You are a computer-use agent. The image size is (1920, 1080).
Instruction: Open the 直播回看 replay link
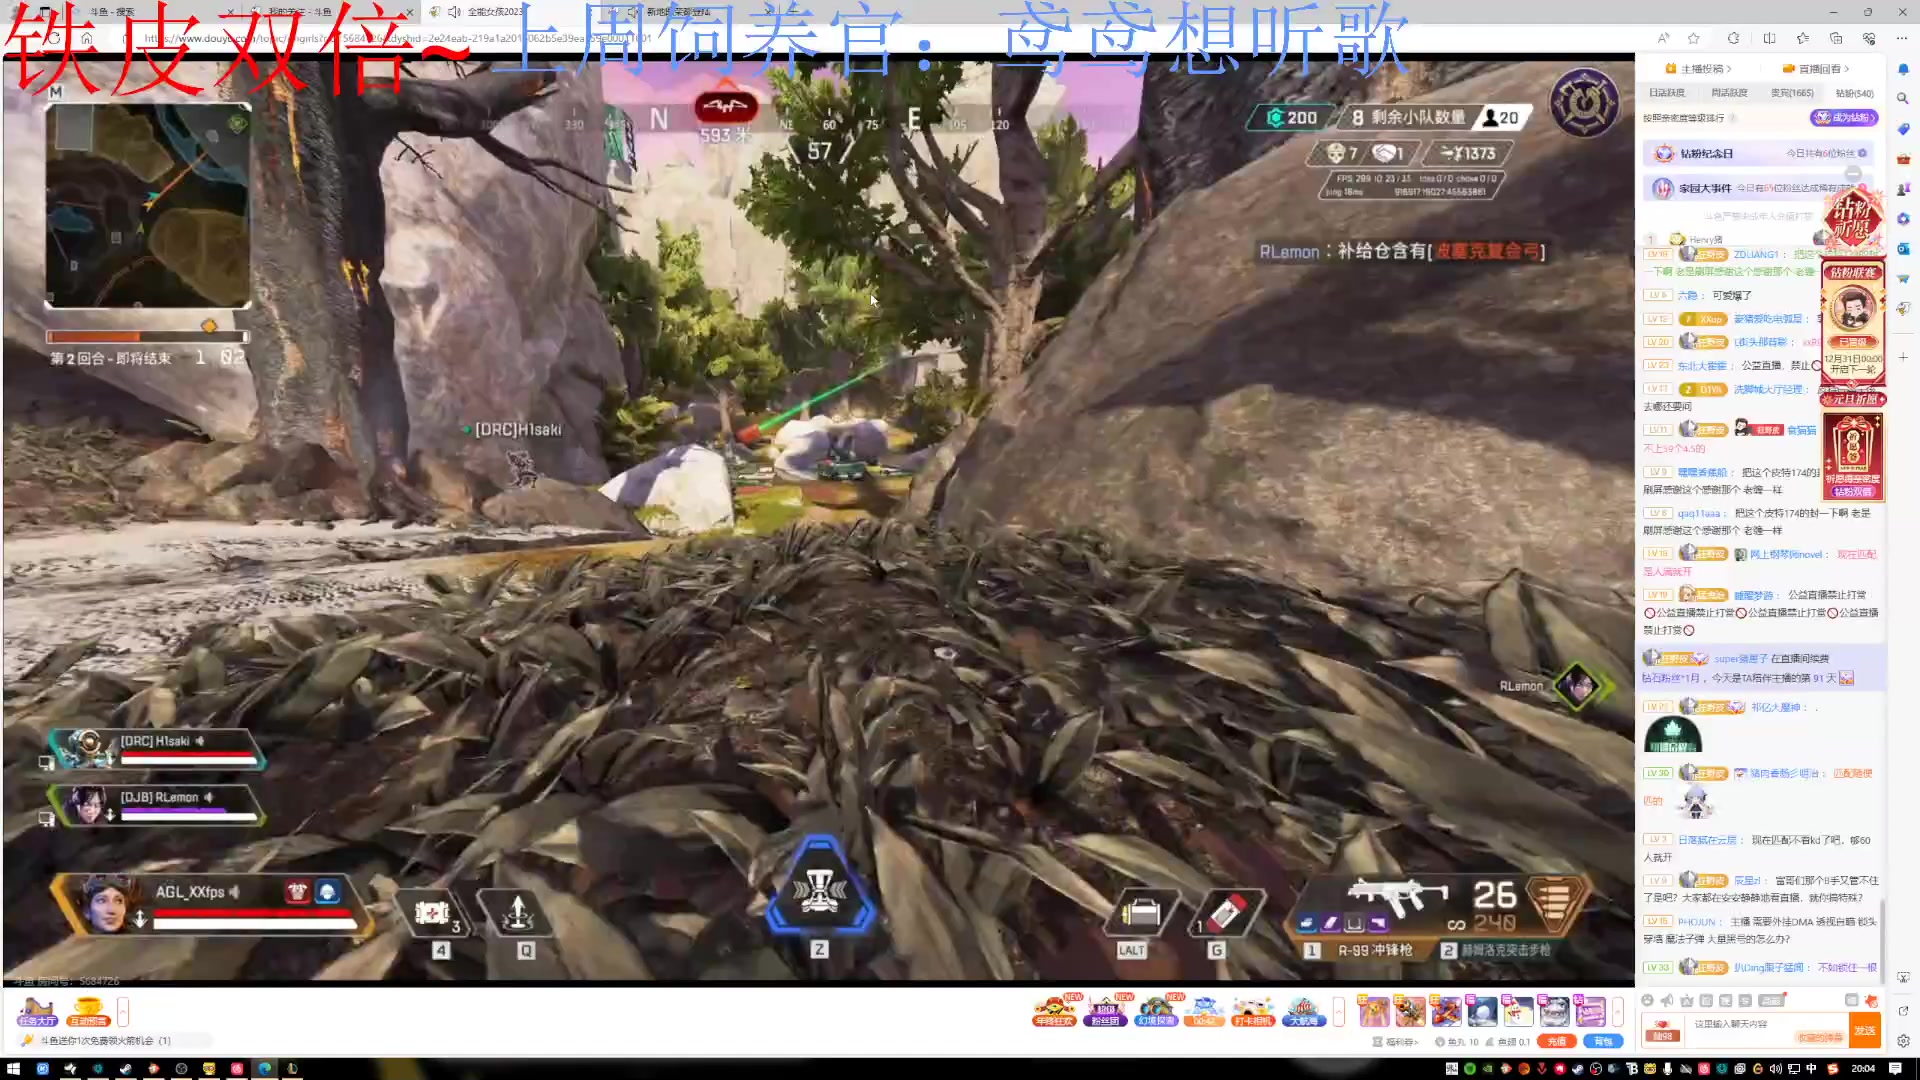pos(1816,69)
